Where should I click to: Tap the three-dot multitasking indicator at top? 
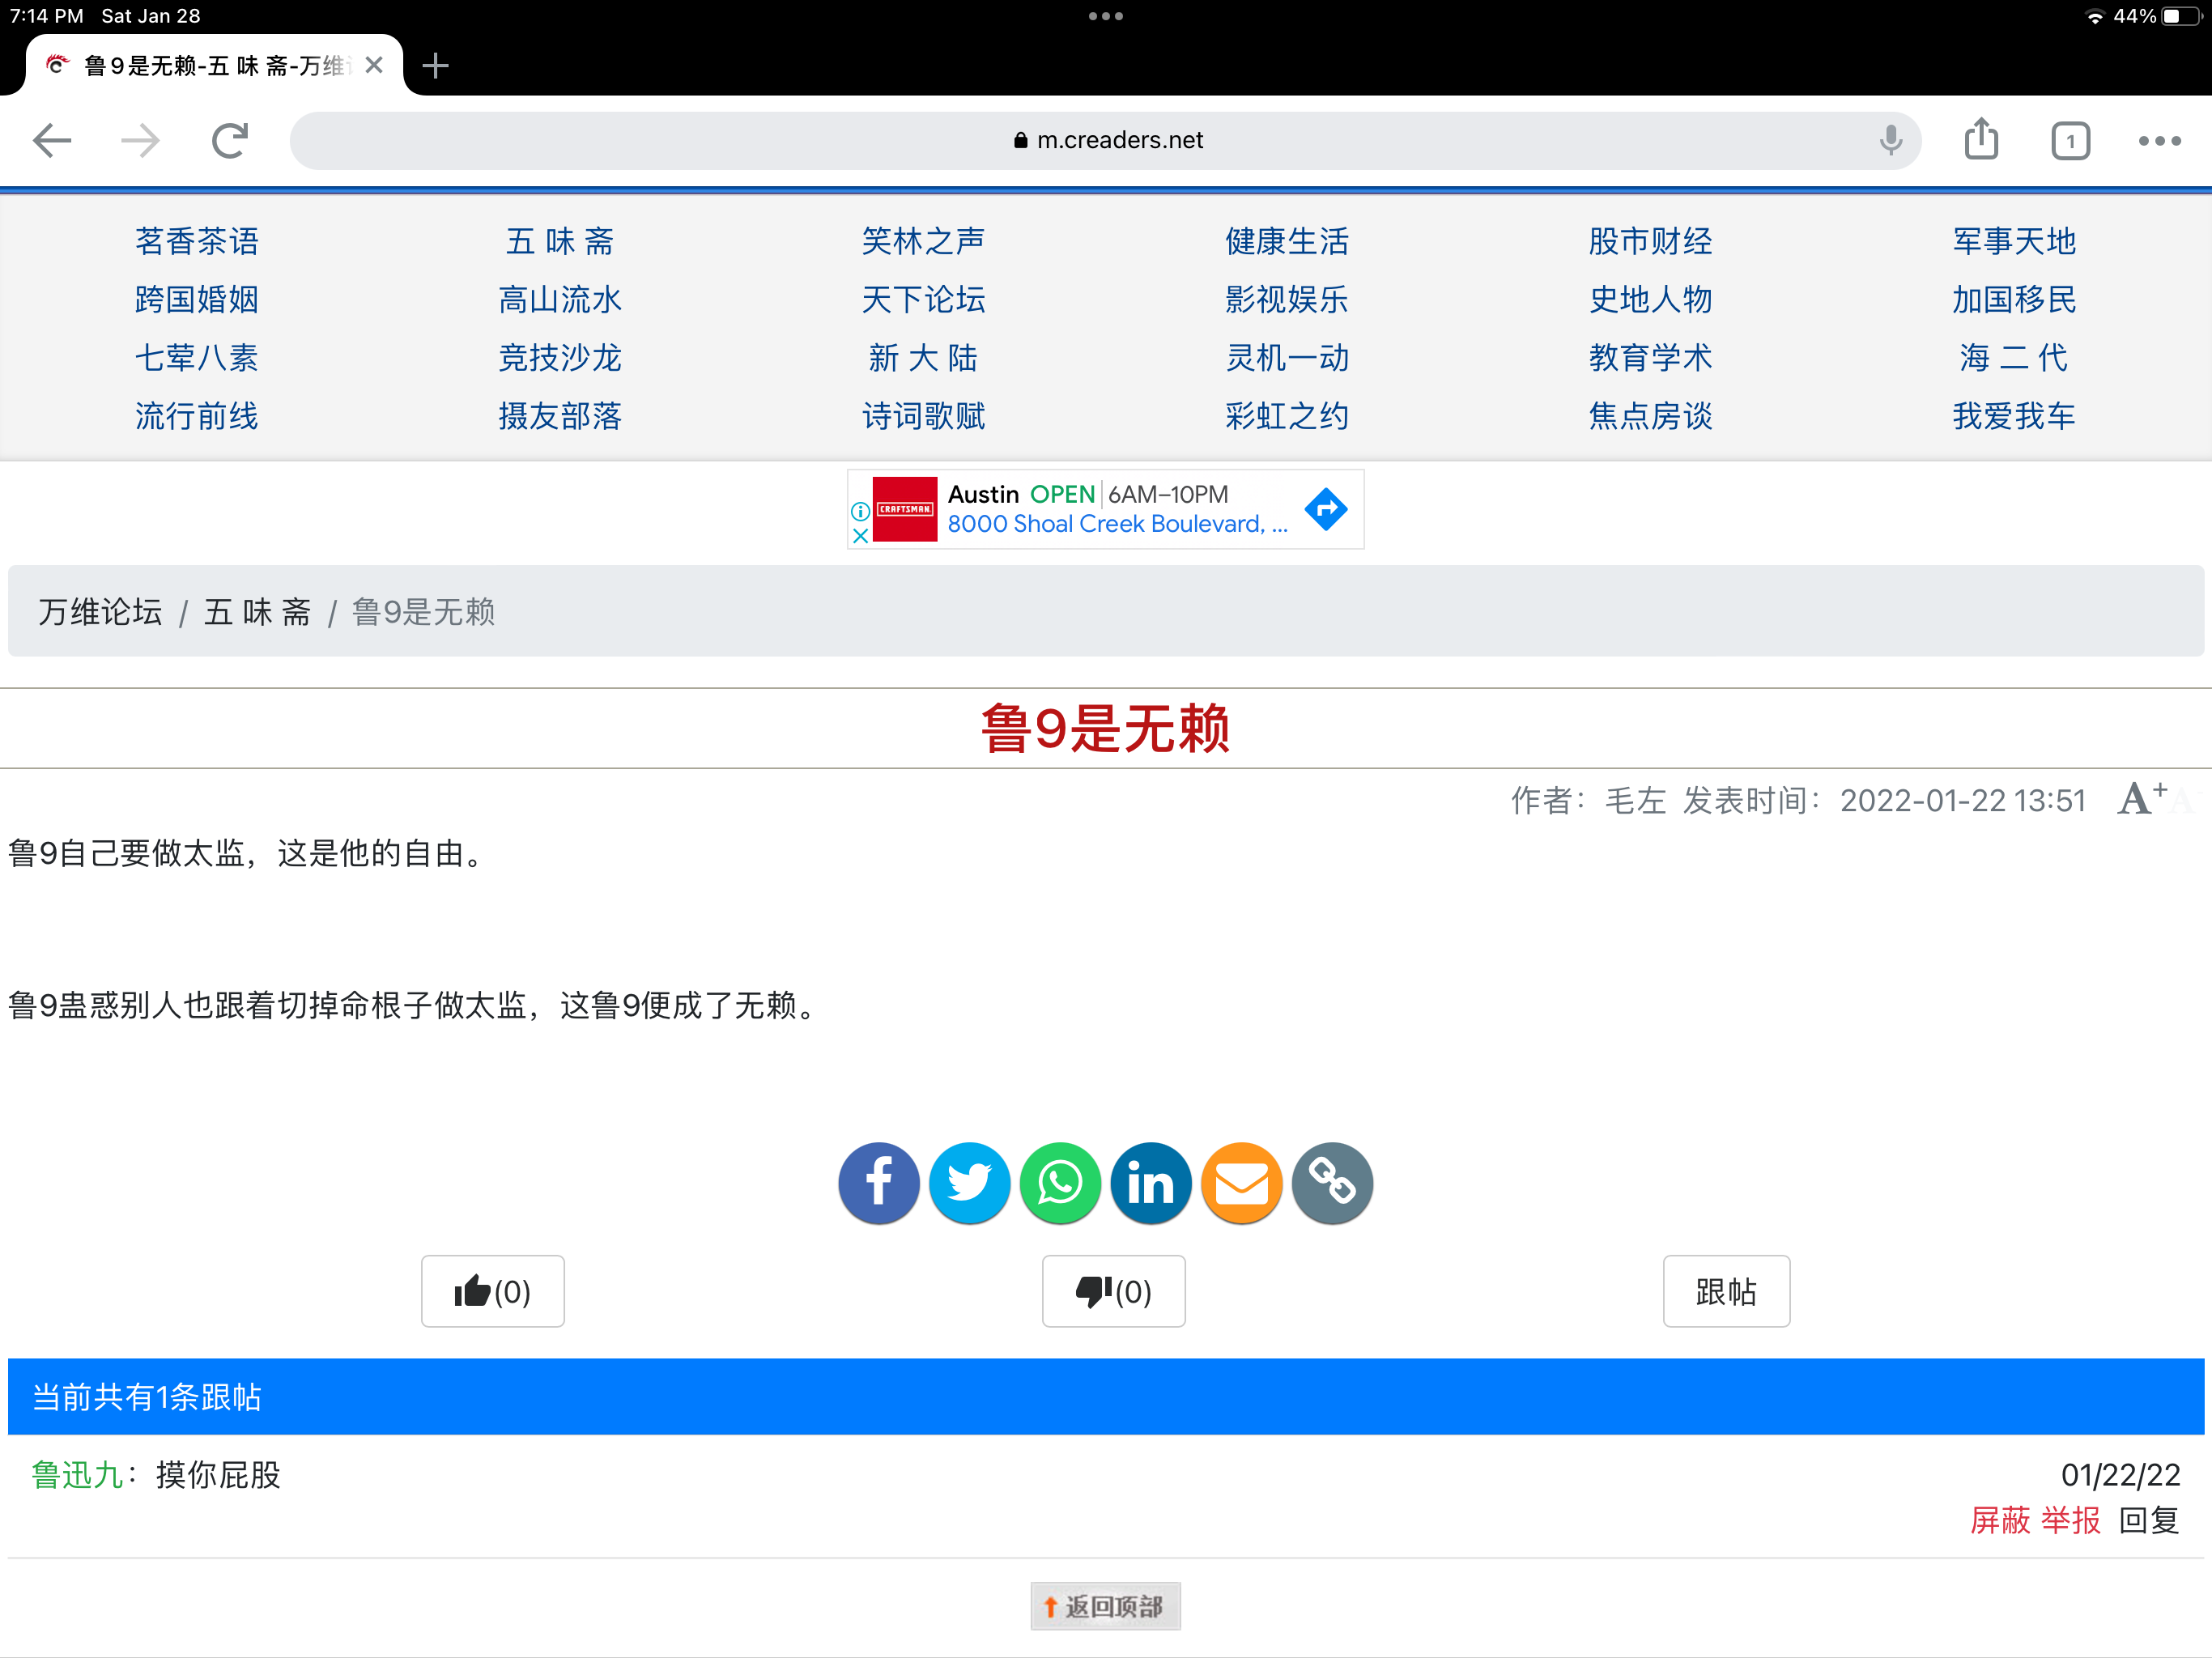point(1105,16)
